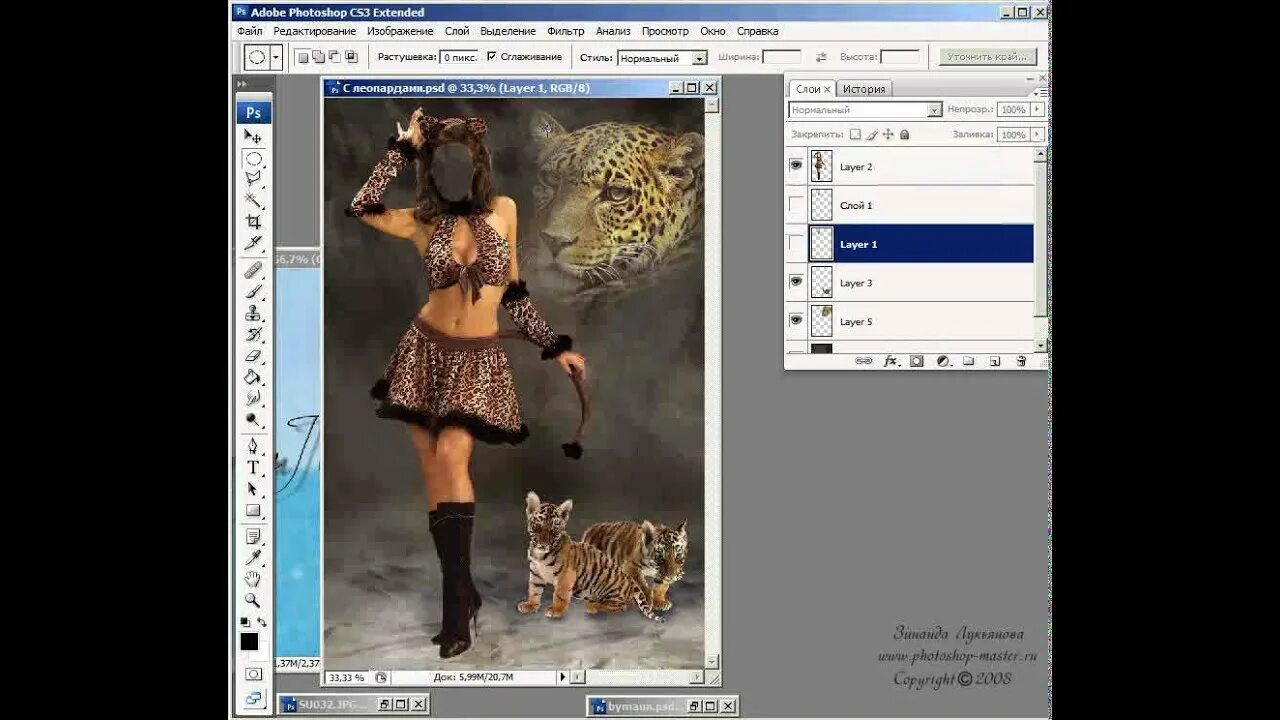The image size is (1280, 720).
Task: Select the Brush tool
Action: [253, 291]
